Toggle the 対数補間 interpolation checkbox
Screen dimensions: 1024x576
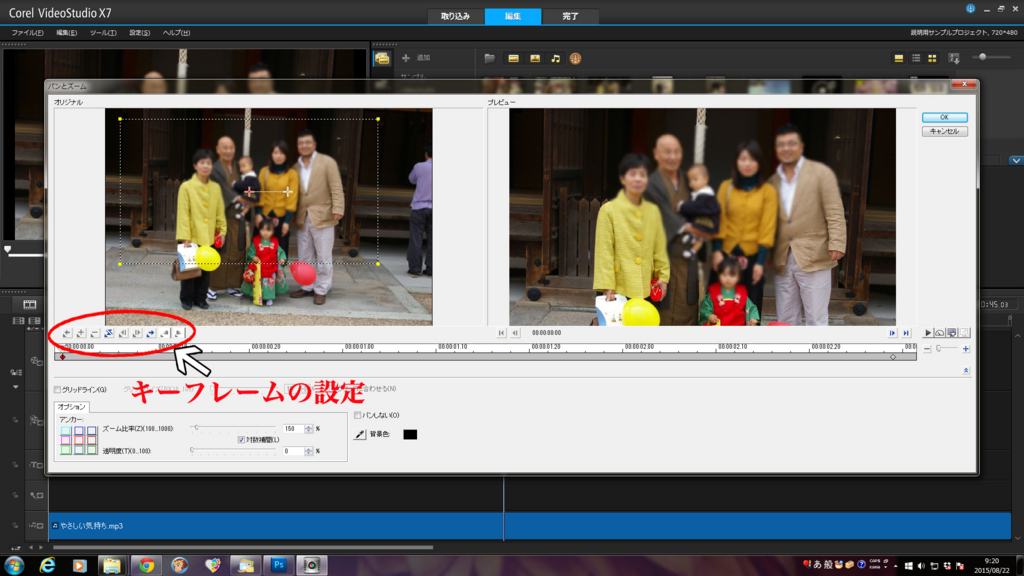240,439
